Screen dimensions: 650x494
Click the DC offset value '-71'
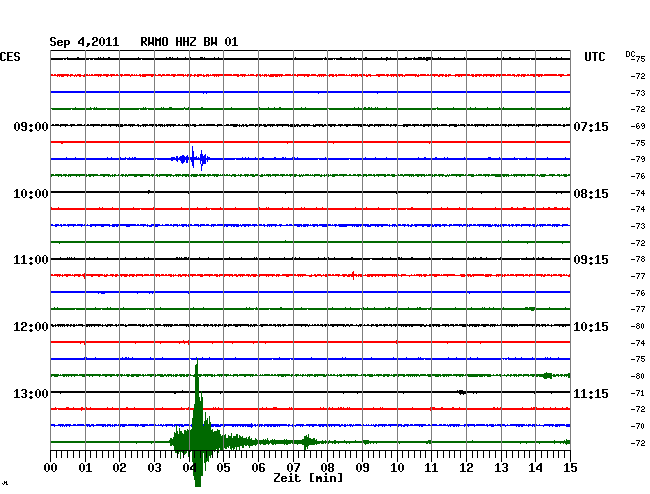[x=638, y=393]
